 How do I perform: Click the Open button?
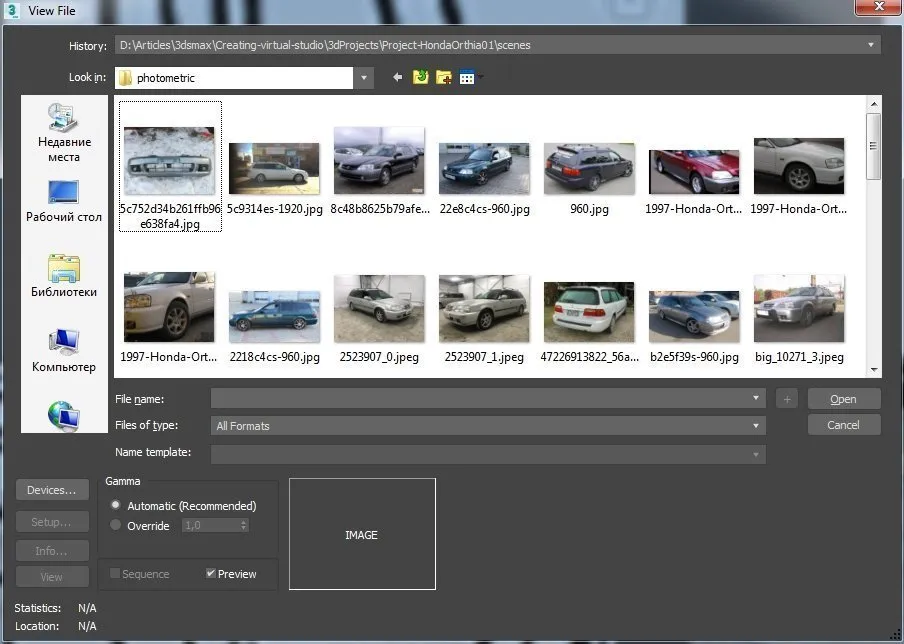[844, 399]
